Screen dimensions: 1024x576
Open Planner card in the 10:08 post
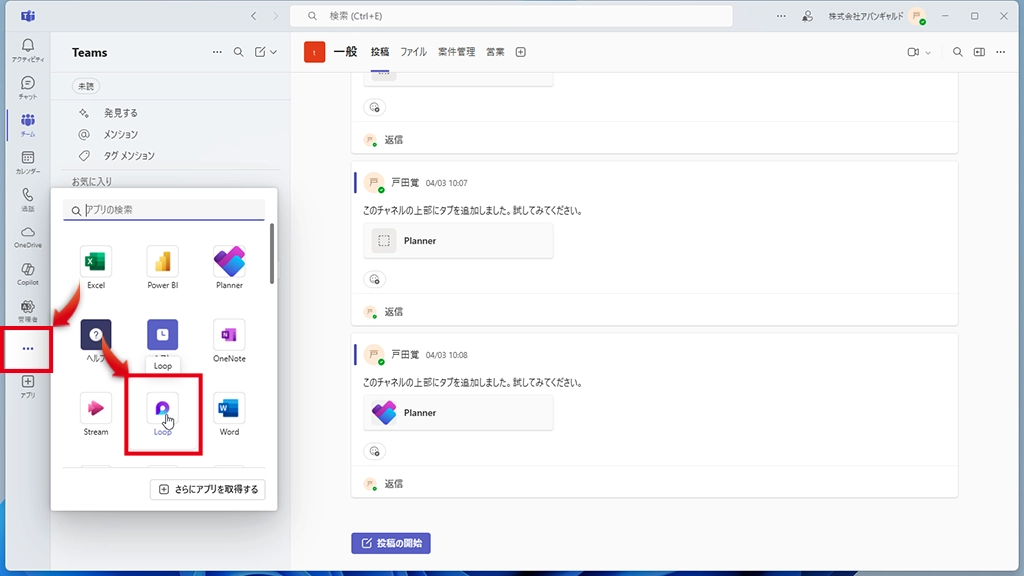click(458, 413)
